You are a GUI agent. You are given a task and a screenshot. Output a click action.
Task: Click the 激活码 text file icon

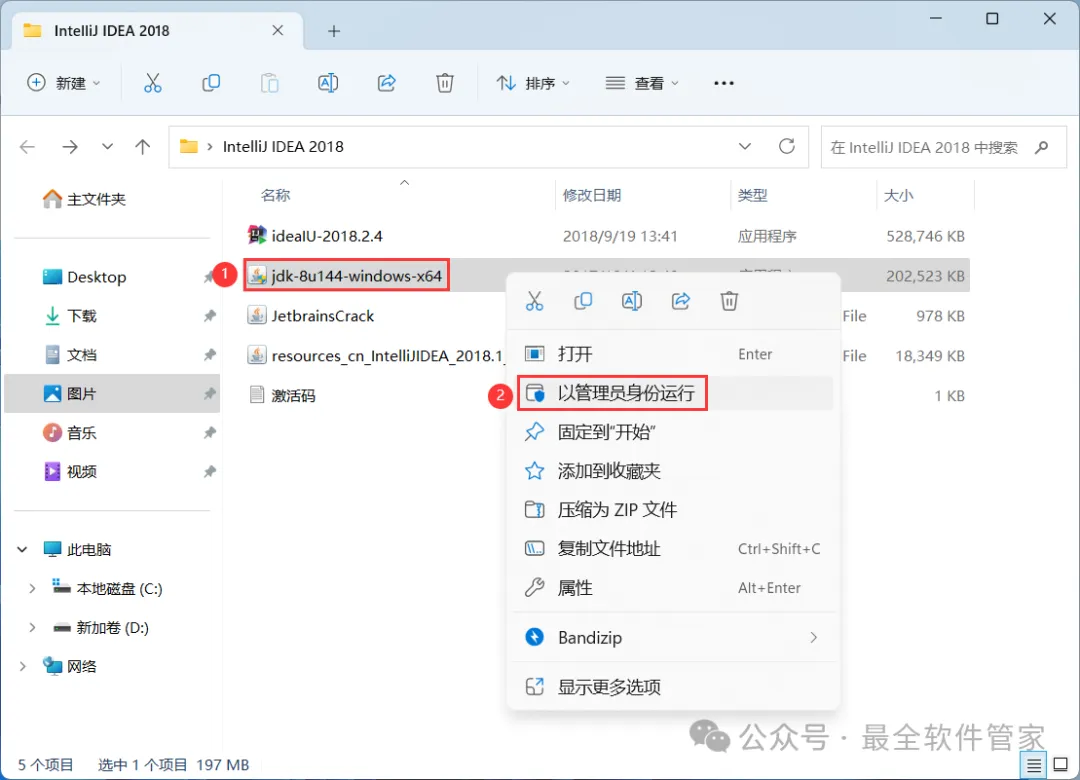(x=257, y=395)
